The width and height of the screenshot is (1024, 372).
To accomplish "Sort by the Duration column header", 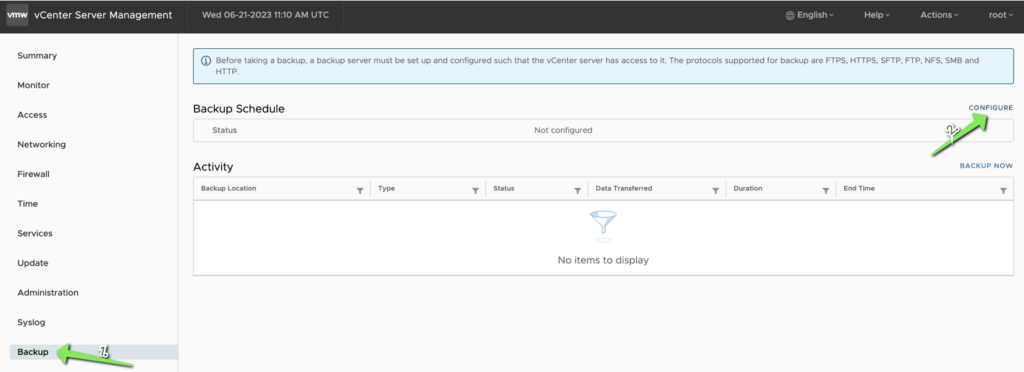I will tap(748, 189).
